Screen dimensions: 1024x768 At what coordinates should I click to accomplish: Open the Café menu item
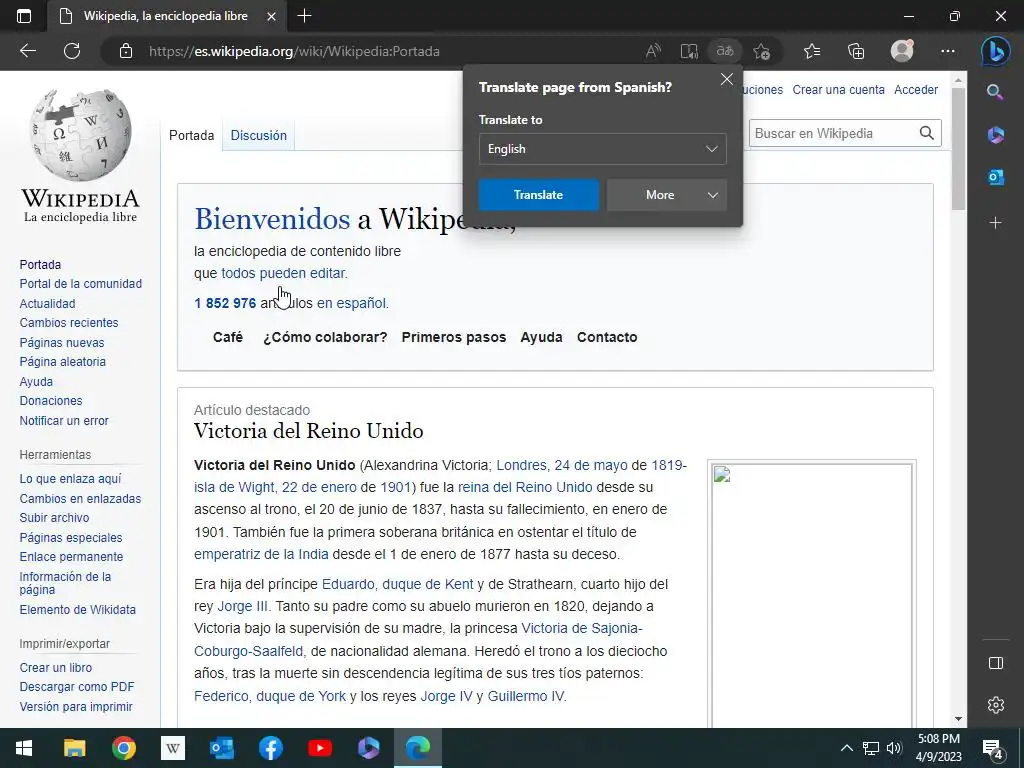pyautogui.click(x=228, y=337)
